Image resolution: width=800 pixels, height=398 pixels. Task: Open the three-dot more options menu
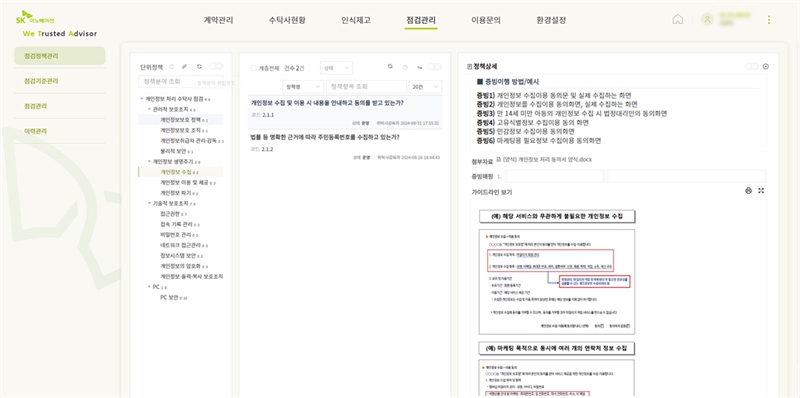[x=768, y=19]
